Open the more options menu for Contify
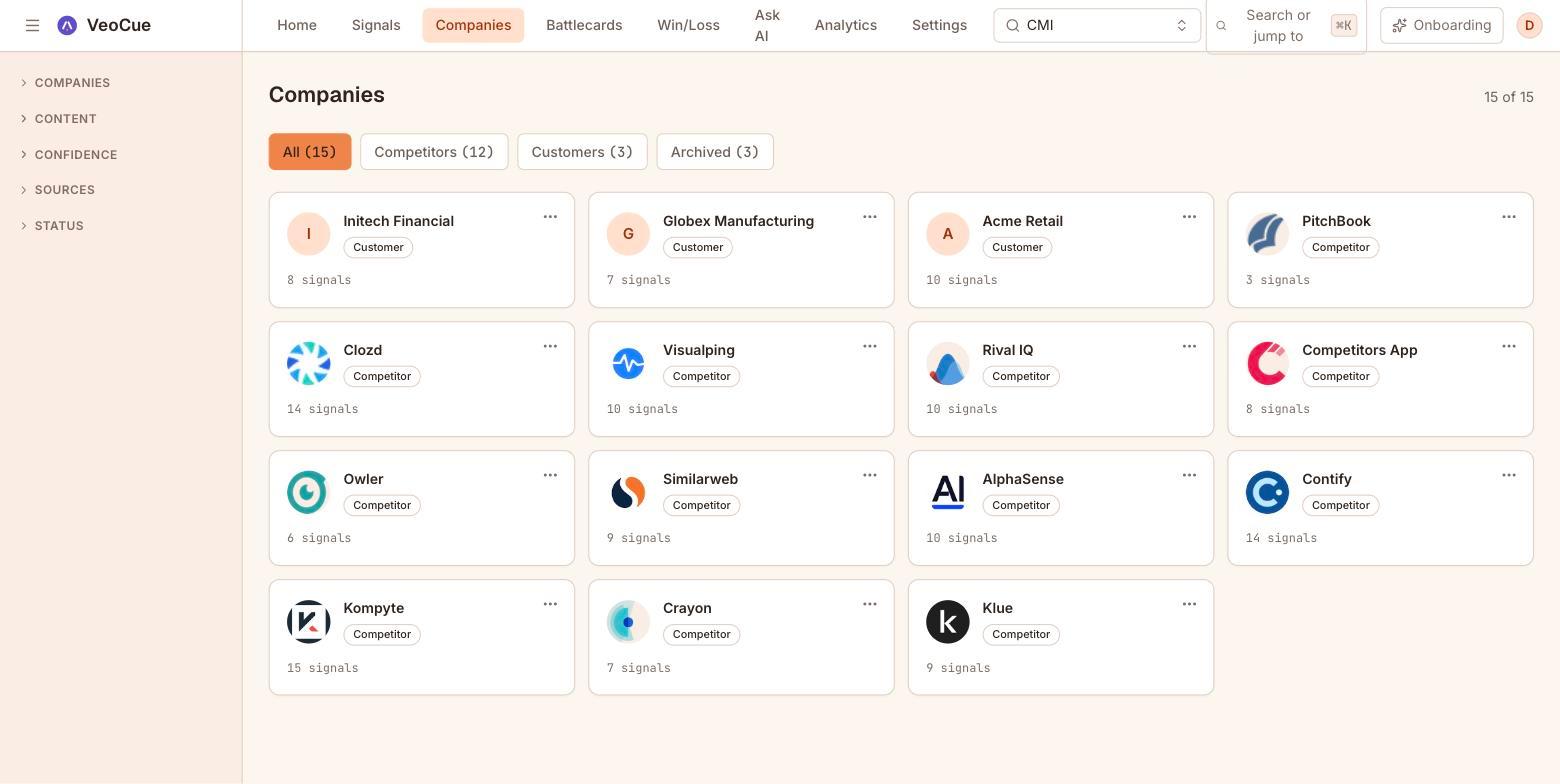Image resolution: width=1560 pixels, height=784 pixels. (x=1509, y=475)
